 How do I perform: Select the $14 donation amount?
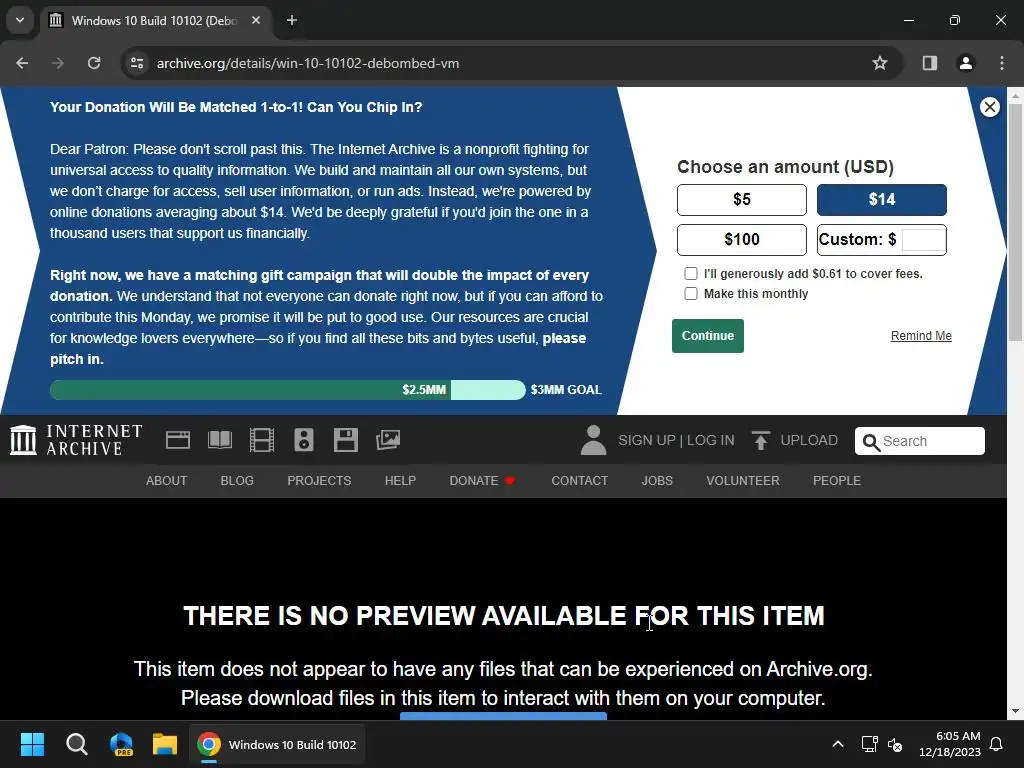(x=882, y=200)
